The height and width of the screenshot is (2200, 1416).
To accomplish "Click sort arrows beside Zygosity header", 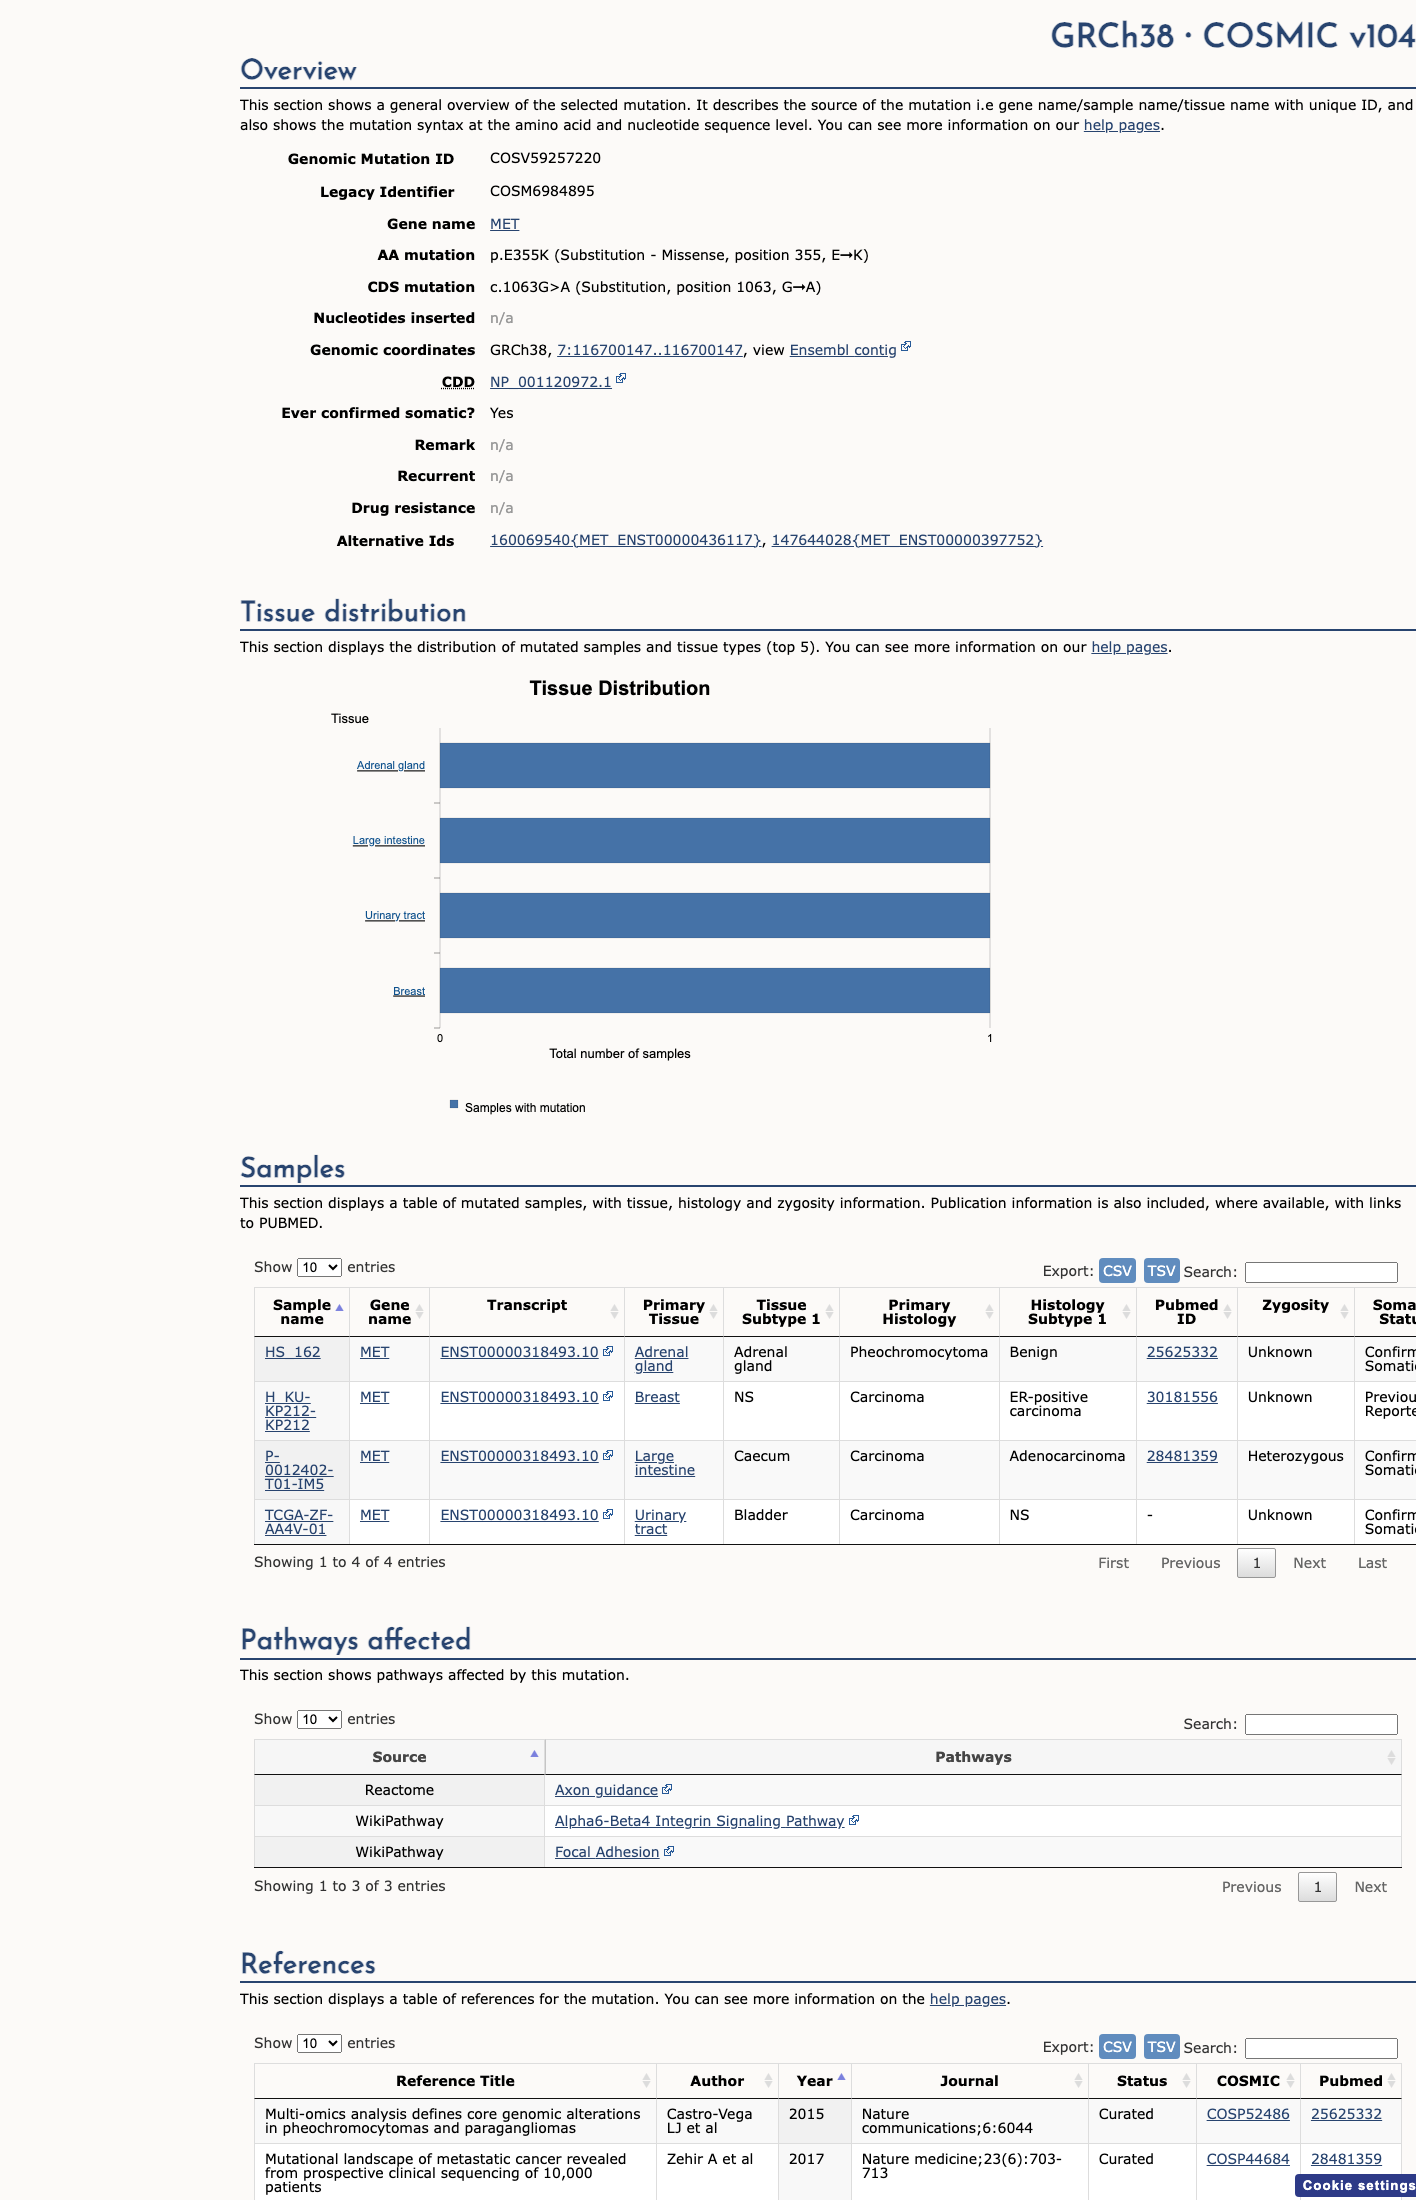I will (1344, 1312).
